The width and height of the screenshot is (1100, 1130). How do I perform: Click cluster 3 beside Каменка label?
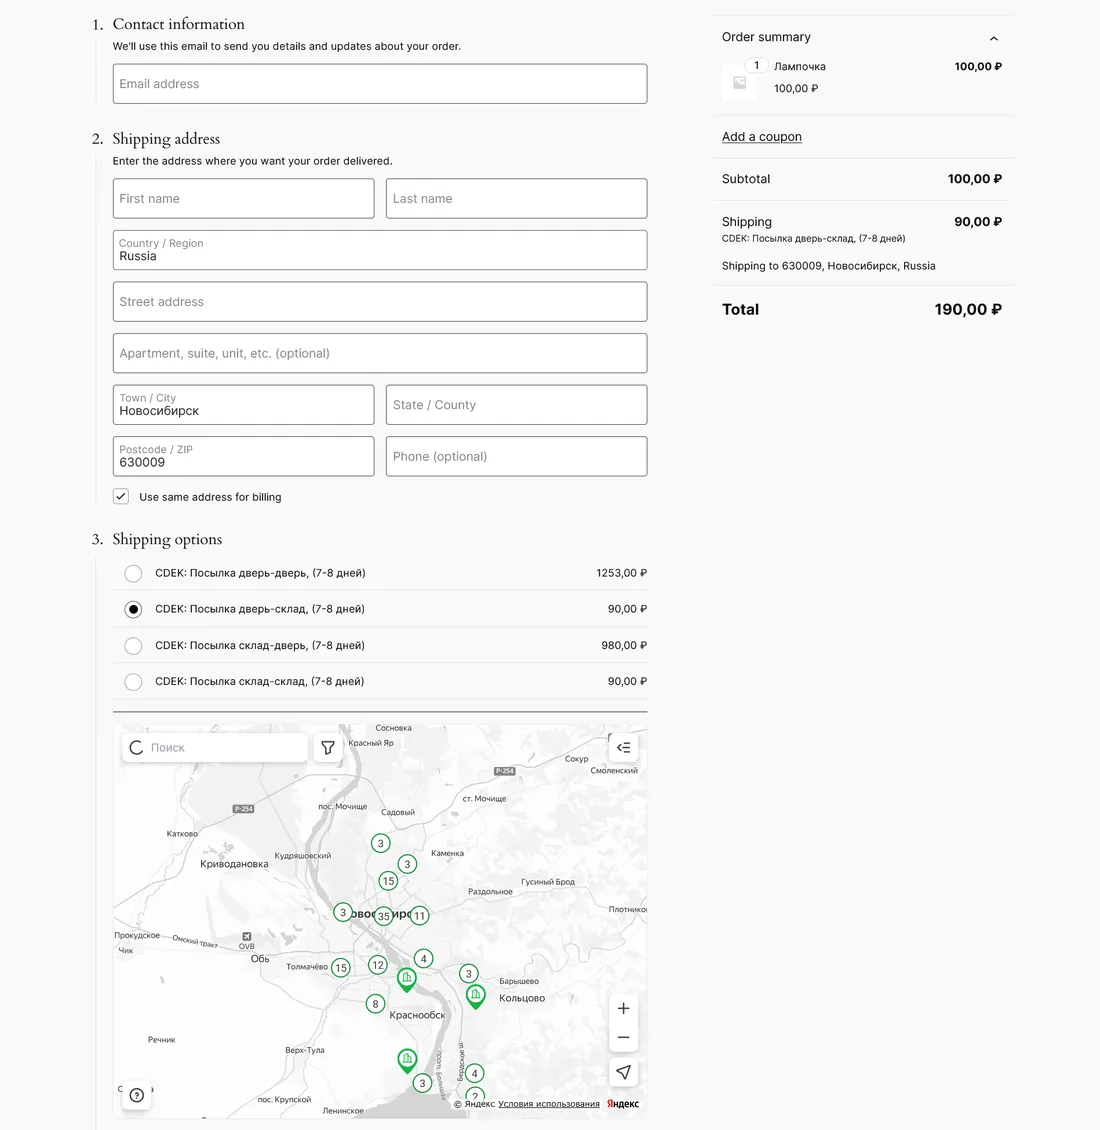407,864
